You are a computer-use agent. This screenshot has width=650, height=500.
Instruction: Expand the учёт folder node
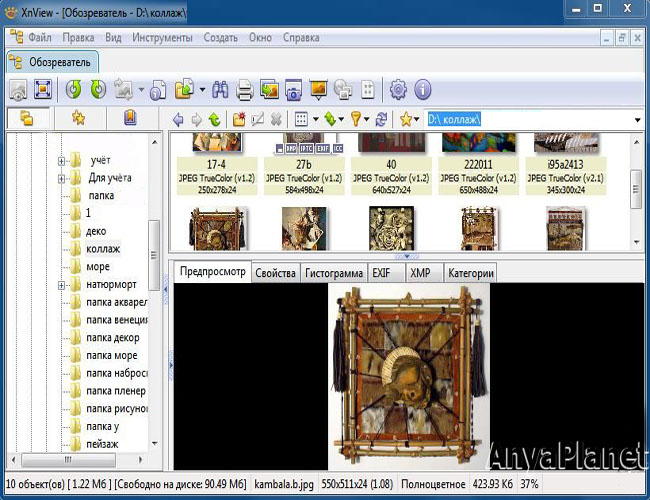click(61, 160)
